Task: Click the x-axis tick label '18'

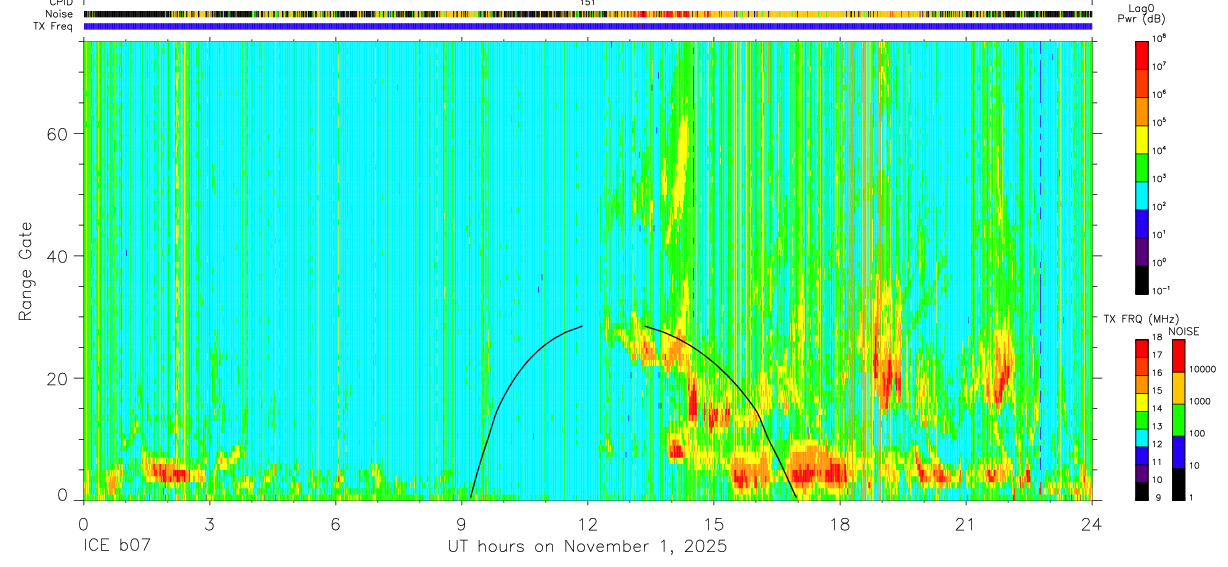Action: coord(840,524)
